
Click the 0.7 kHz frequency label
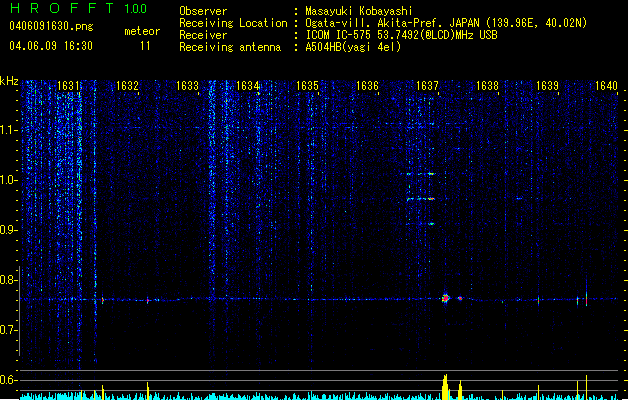click(x=9, y=330)
